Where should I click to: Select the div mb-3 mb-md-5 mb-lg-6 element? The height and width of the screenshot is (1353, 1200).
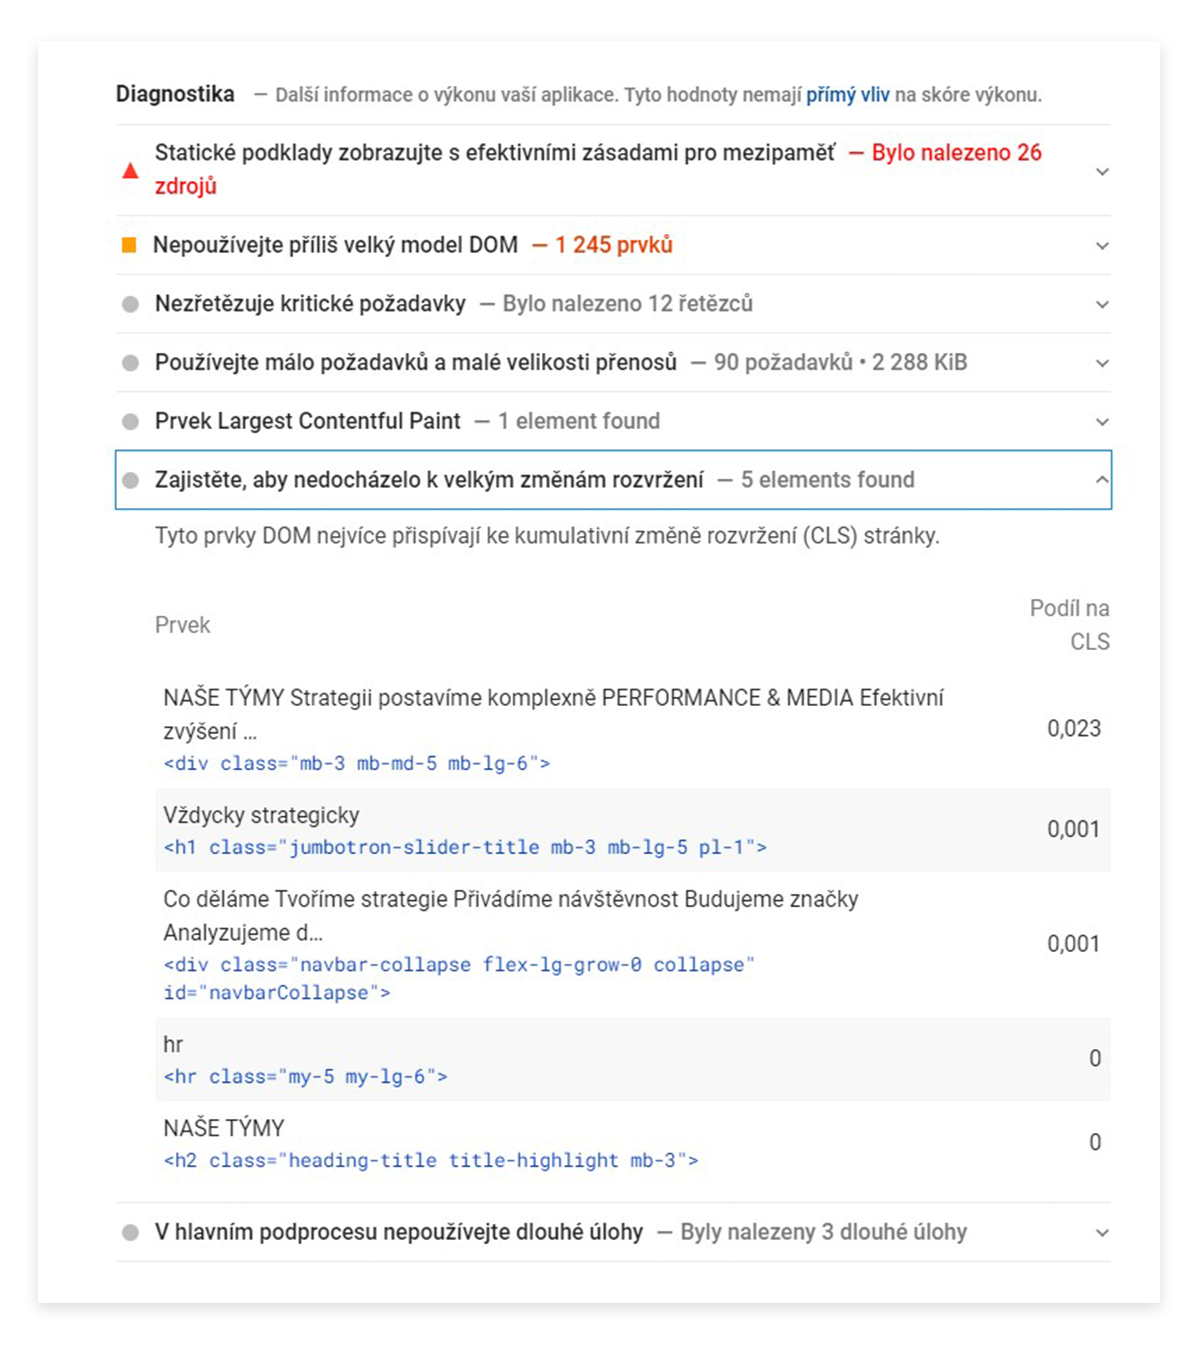[357, 764]
